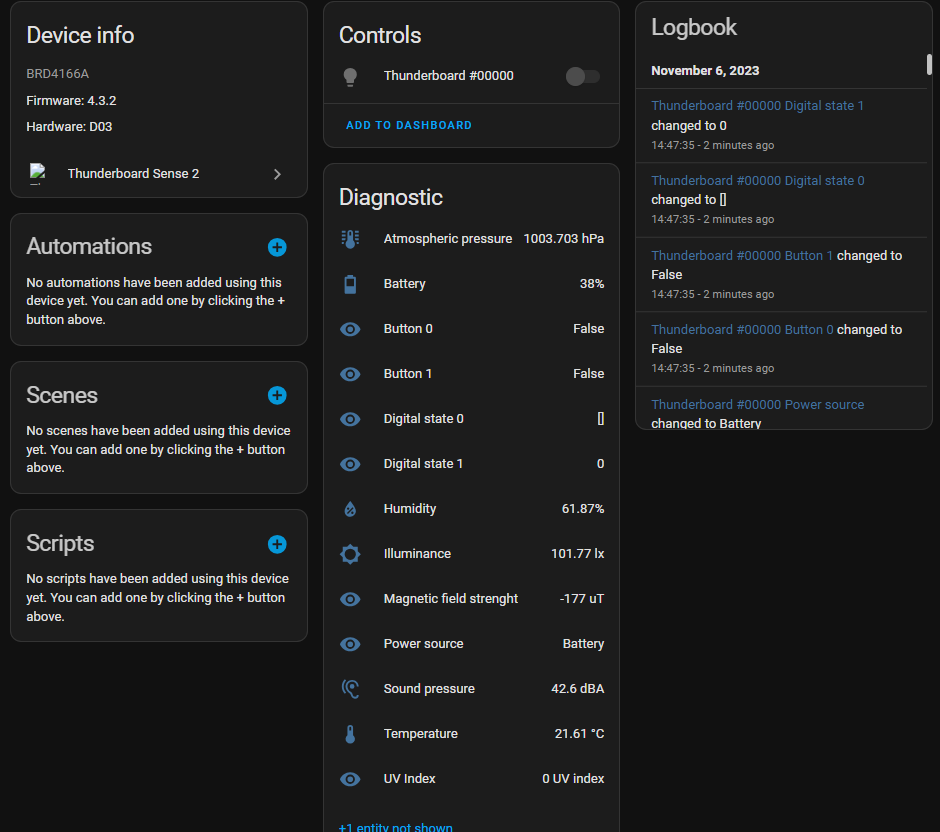
Task: Click the Digital state 0 label in Diagnostic
Action: tap(423, 419)
